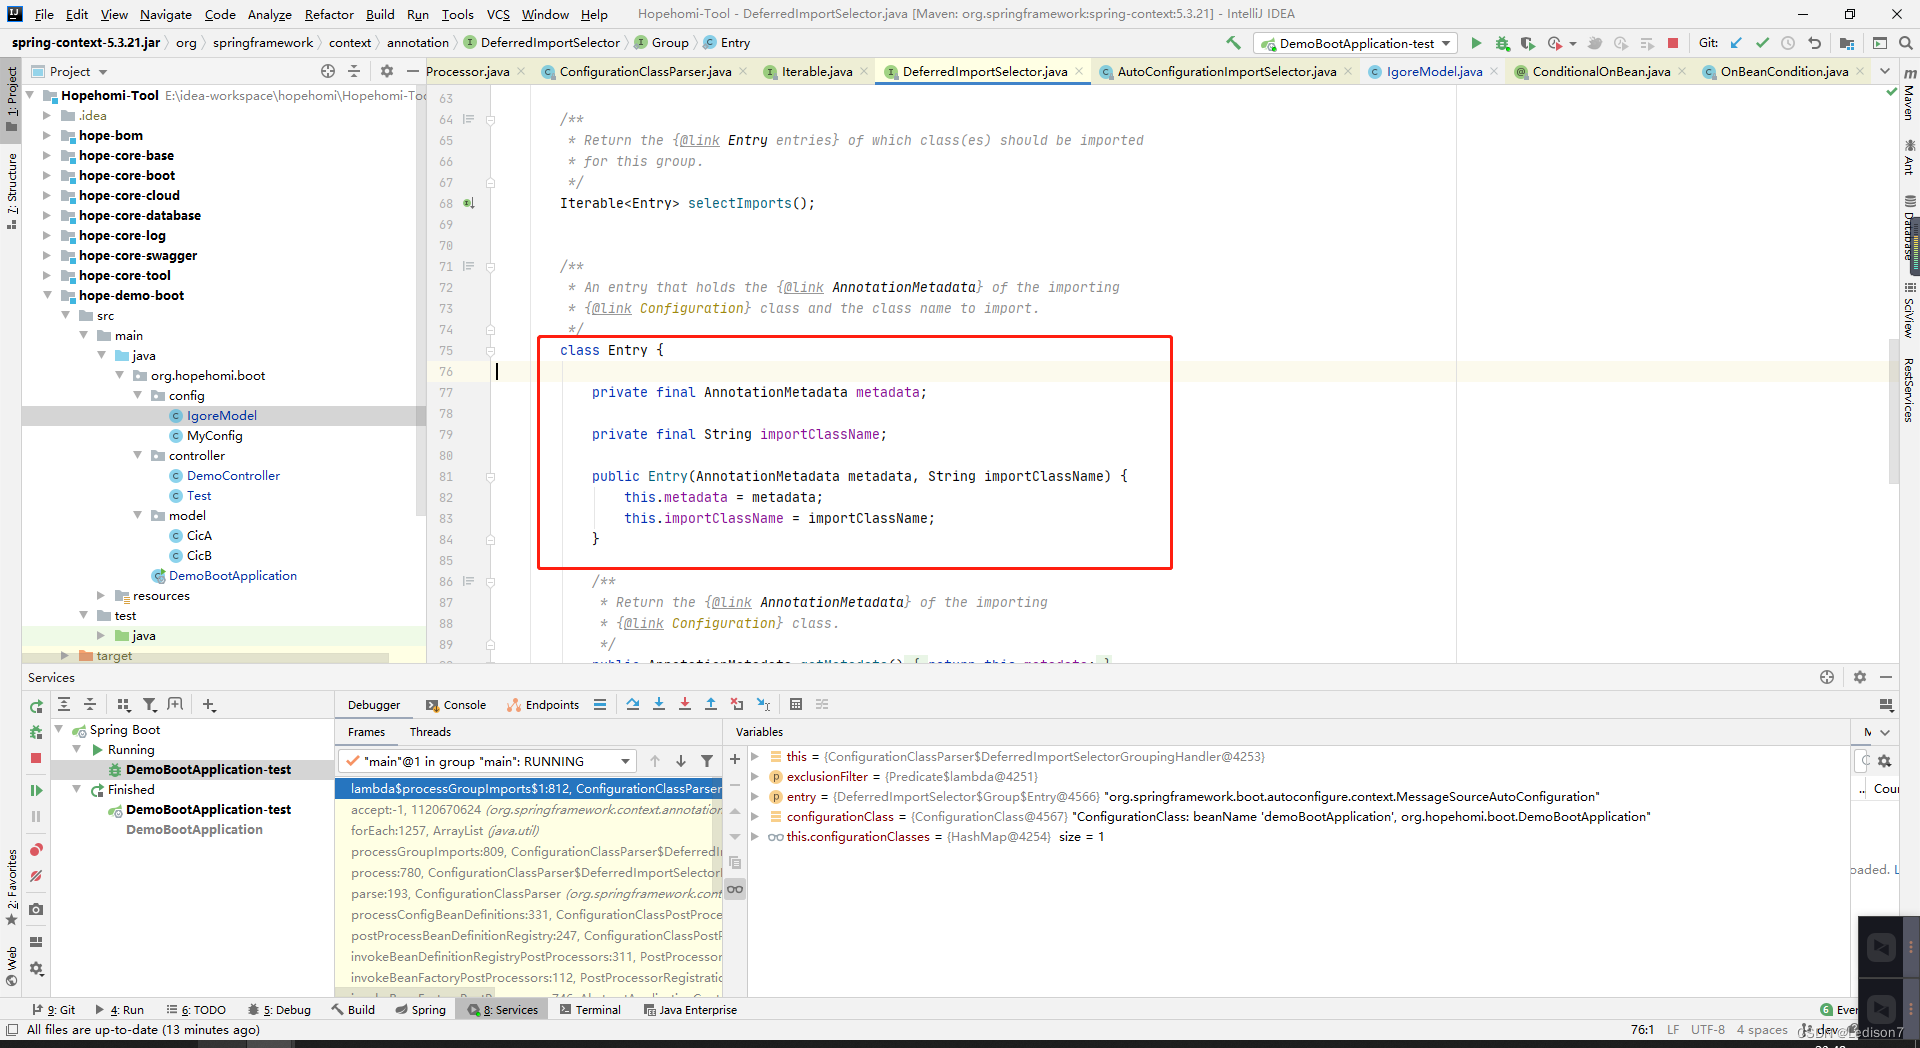The width and height of the screenshot is (1920, 1048).
Task: Open the thread selector showing main RUNNING
Action: (x=488, y=761)
